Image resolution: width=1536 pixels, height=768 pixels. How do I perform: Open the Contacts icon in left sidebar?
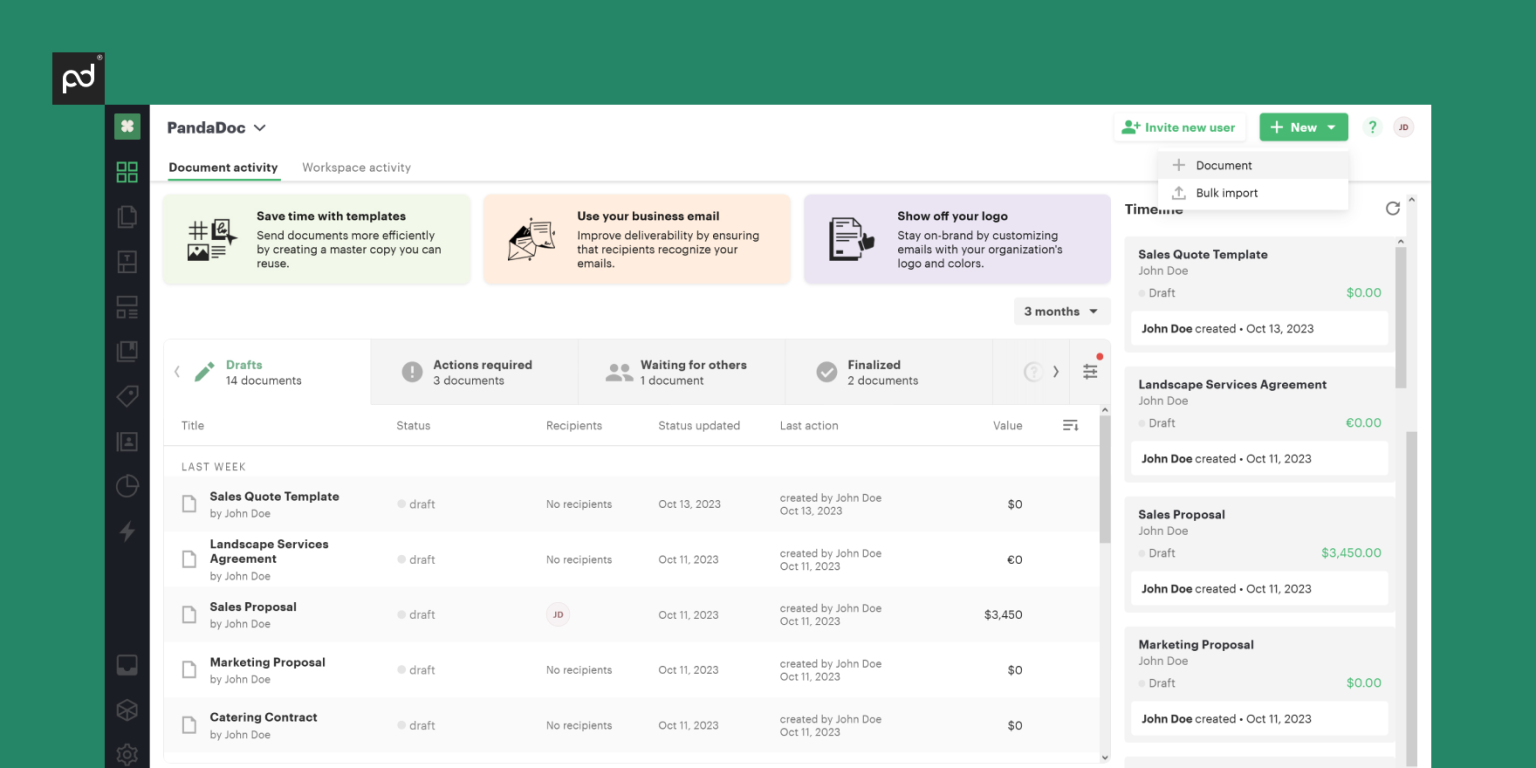point(127,441)
